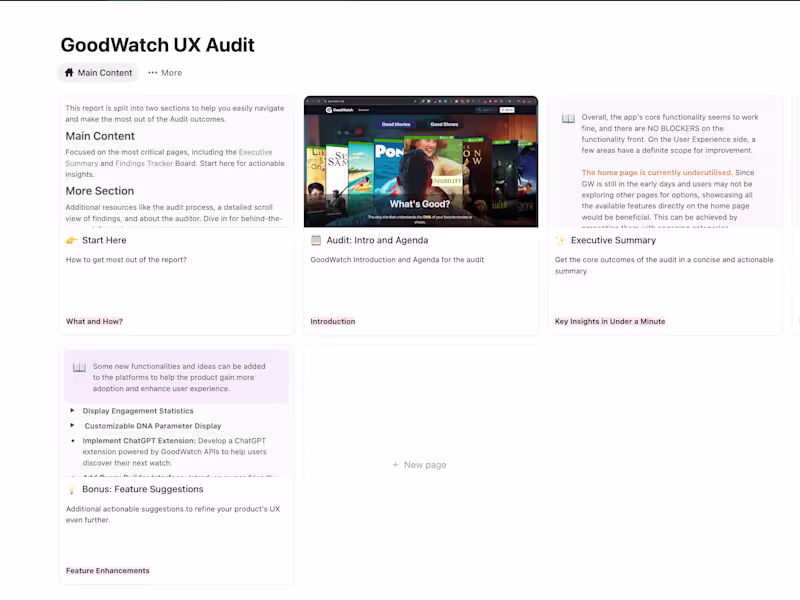Click the home icon beside Main Content
Viewport: 800px width, 600px height.
(69, 72)
